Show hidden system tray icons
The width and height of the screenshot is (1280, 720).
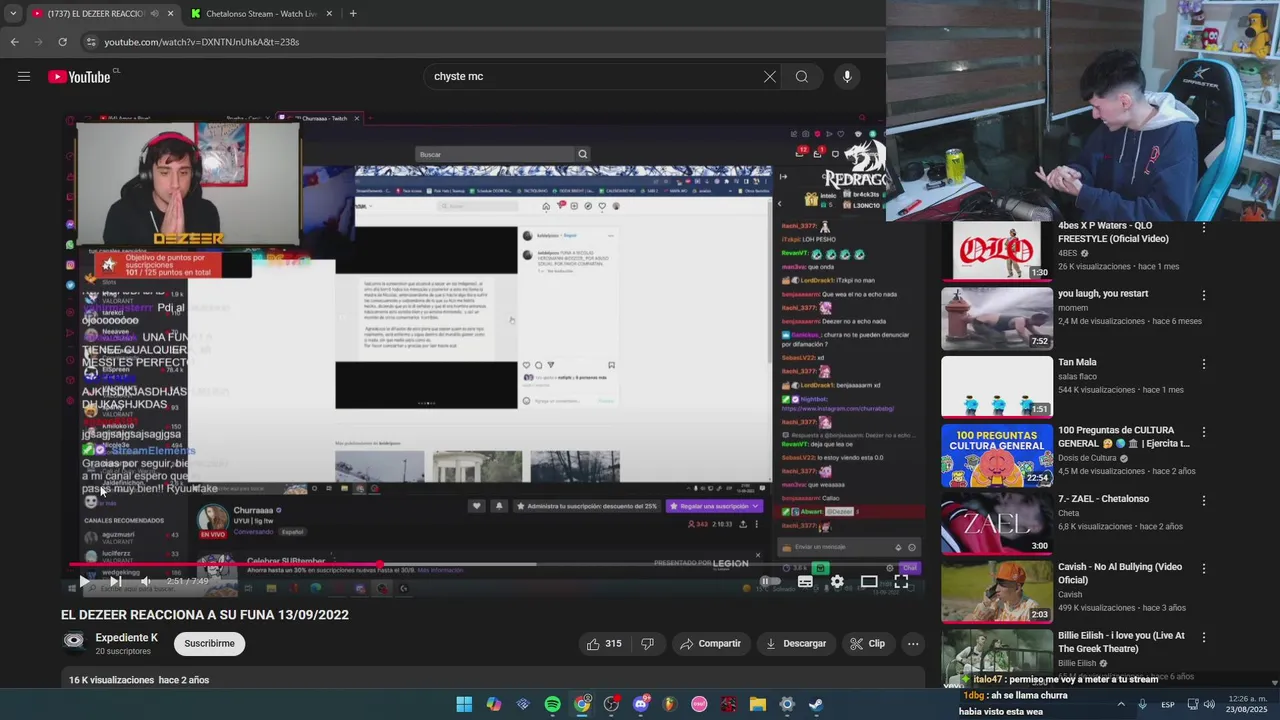(1121, 704)
